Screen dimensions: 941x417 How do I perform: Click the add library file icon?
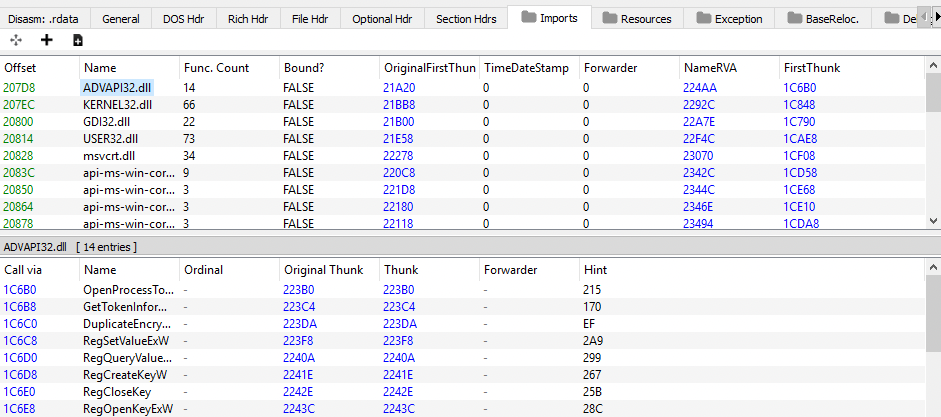[x=78, y=40]
